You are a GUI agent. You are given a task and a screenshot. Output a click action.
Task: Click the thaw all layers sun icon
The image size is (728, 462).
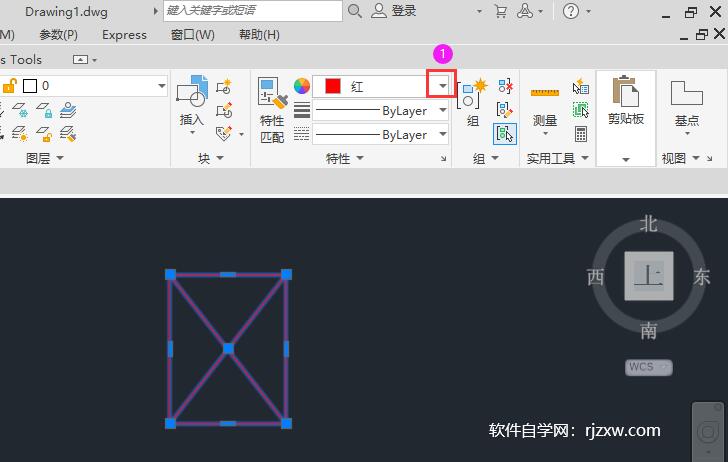coord(20,134)
